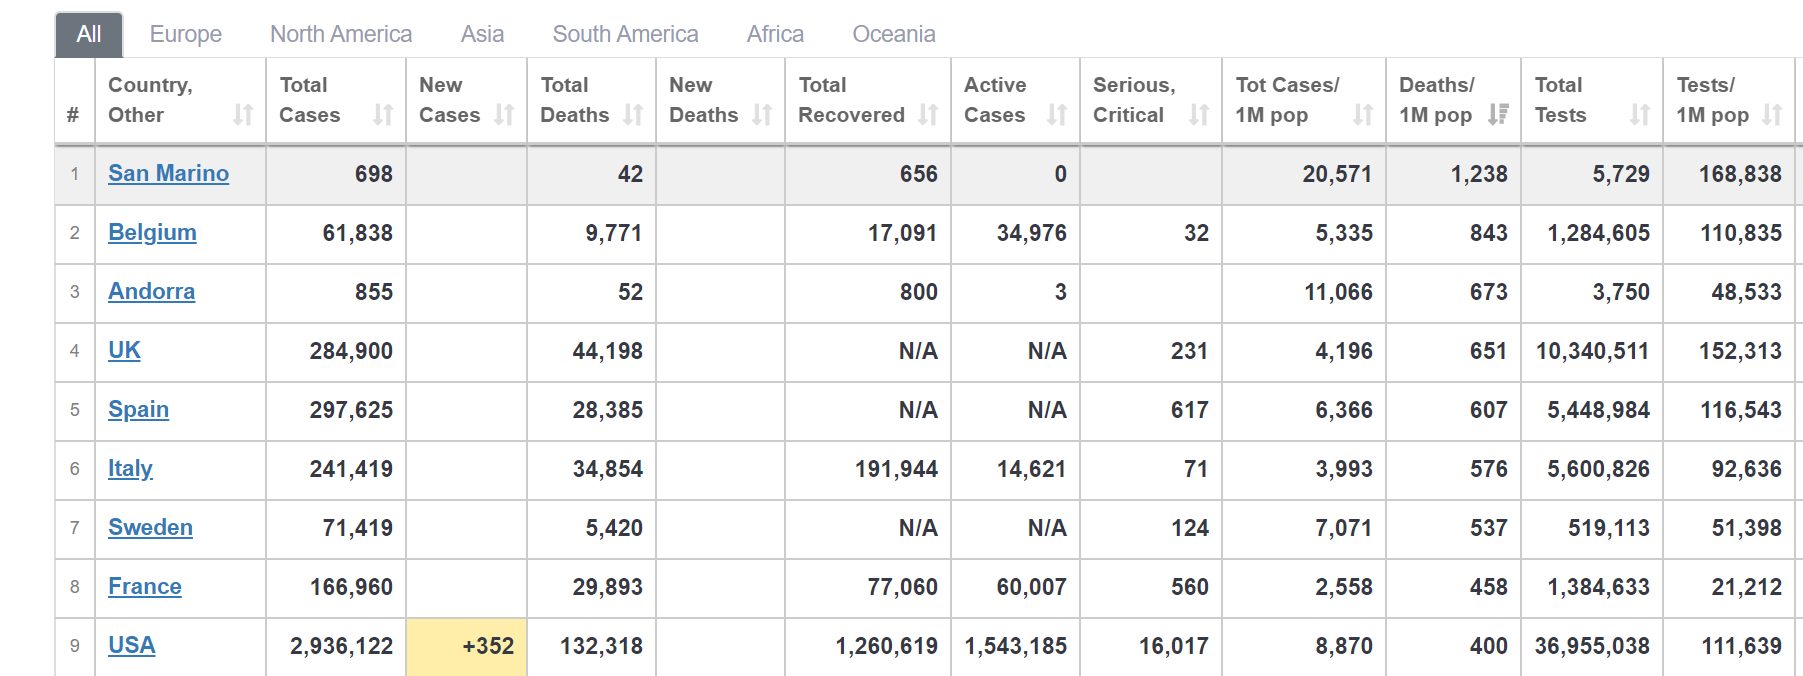
Task: Click the highlighted +352 new cases cell
Action: pos(467,646)
